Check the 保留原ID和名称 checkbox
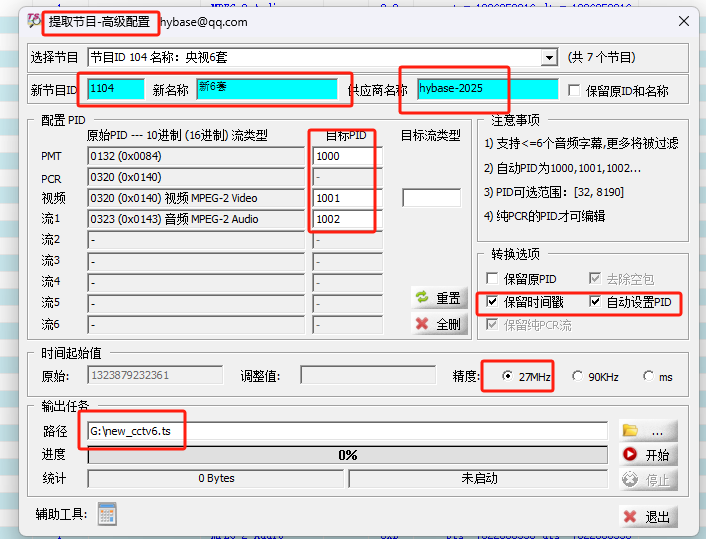This screenshot has width=706, height=539. point(574,90)
